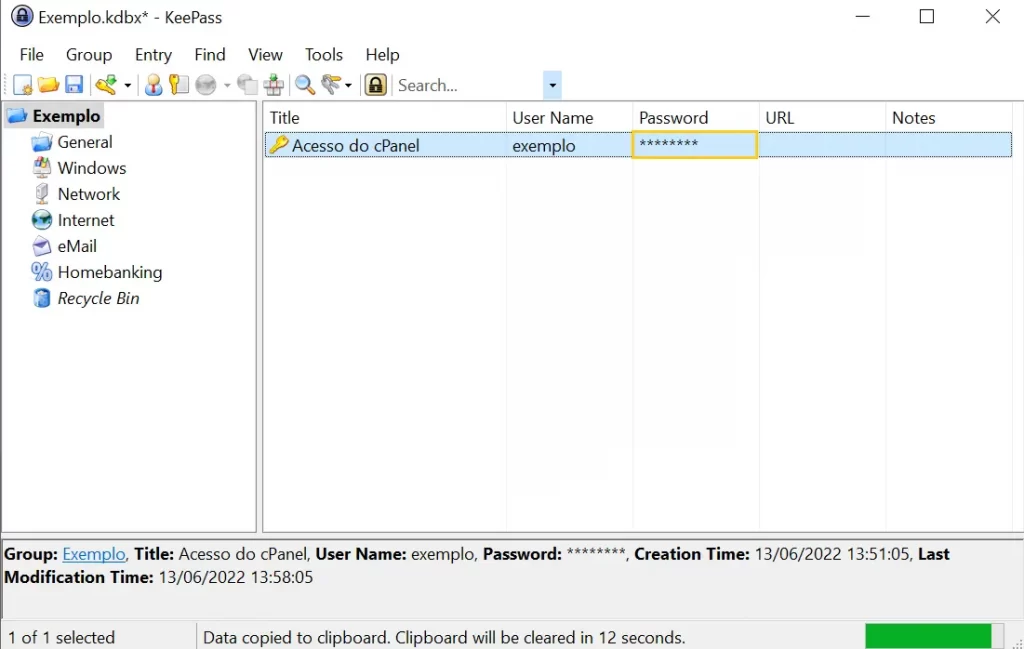Open the URL globe icon's dropdown arrow

click(x=227, y=86)
